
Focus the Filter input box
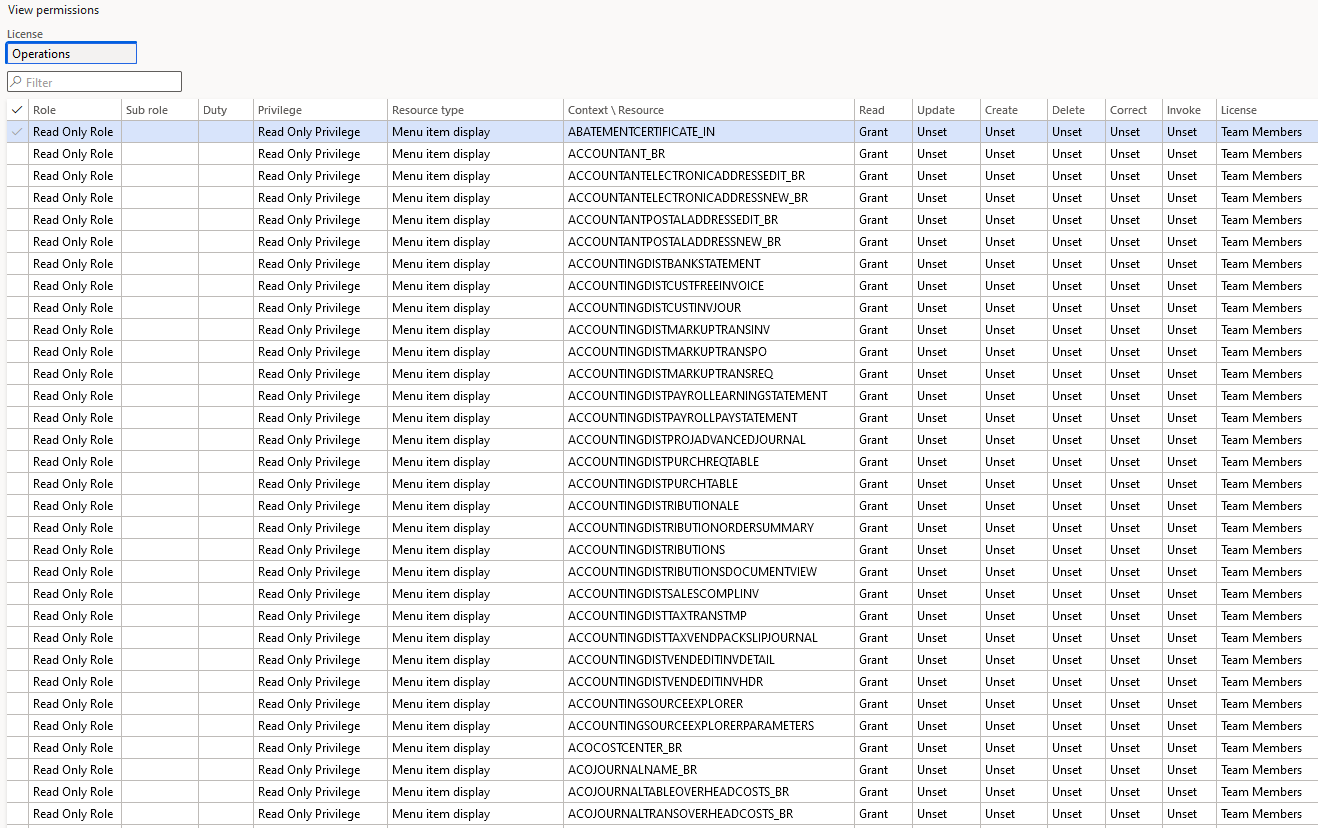pyautogui.click(x=94, y=82)
